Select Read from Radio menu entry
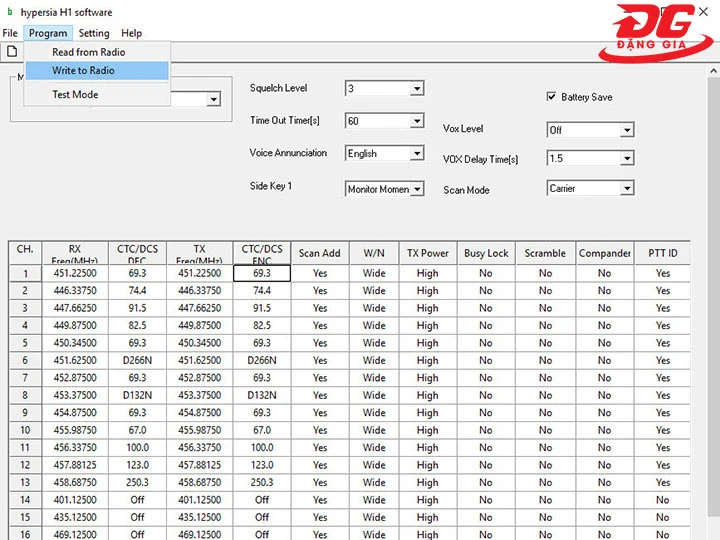This screenshot has height=540, width=720. tap(88, 52)
